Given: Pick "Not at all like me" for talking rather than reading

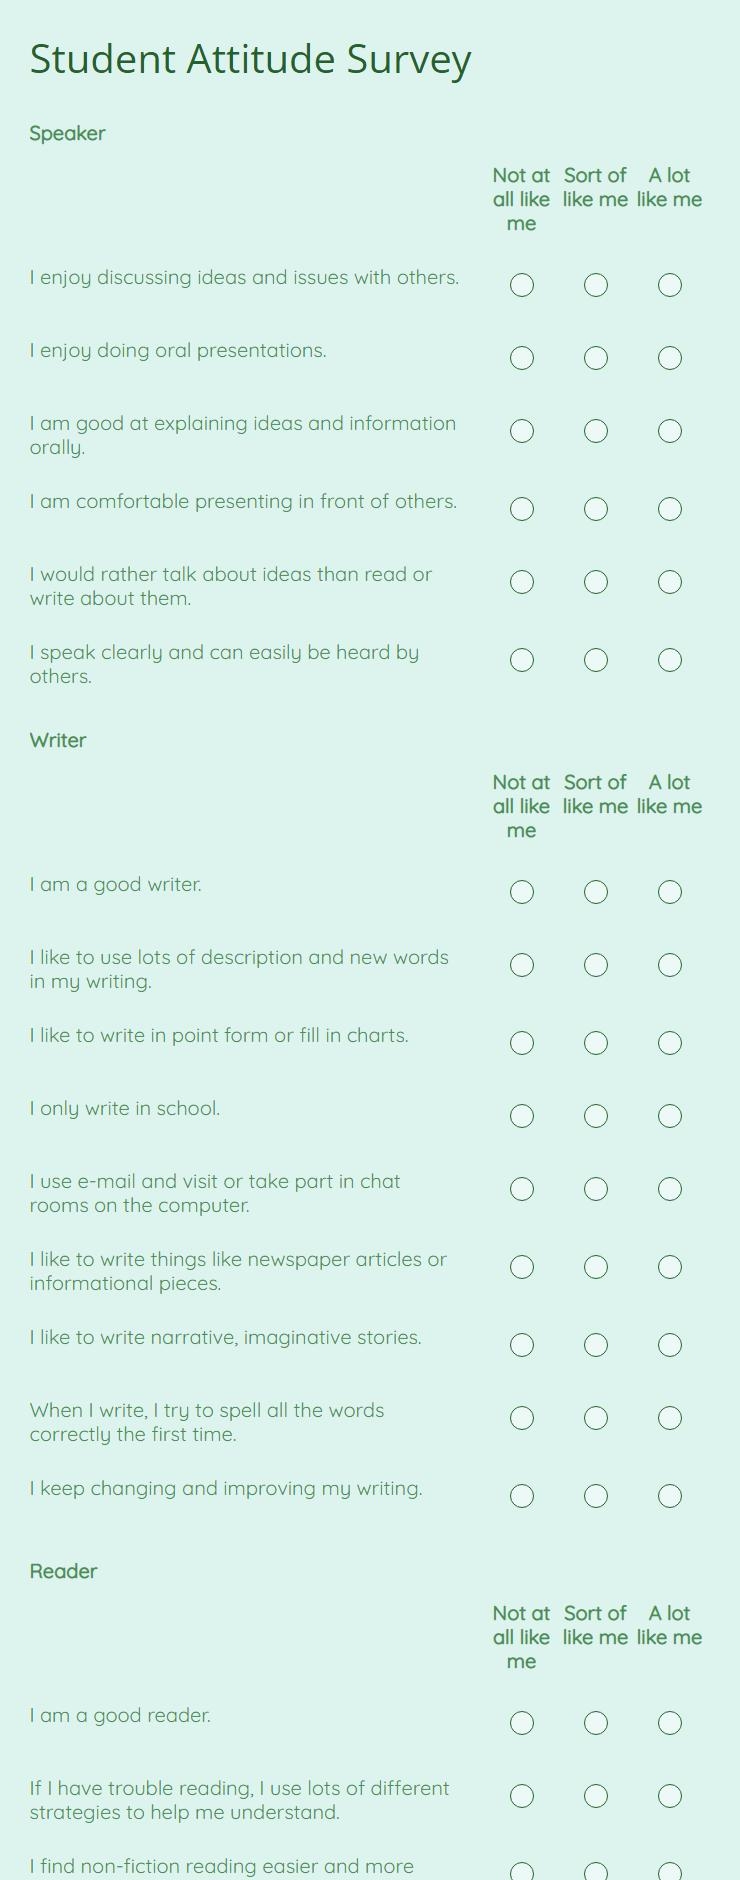Looking at the screenshot, I should tap(521, 581).
